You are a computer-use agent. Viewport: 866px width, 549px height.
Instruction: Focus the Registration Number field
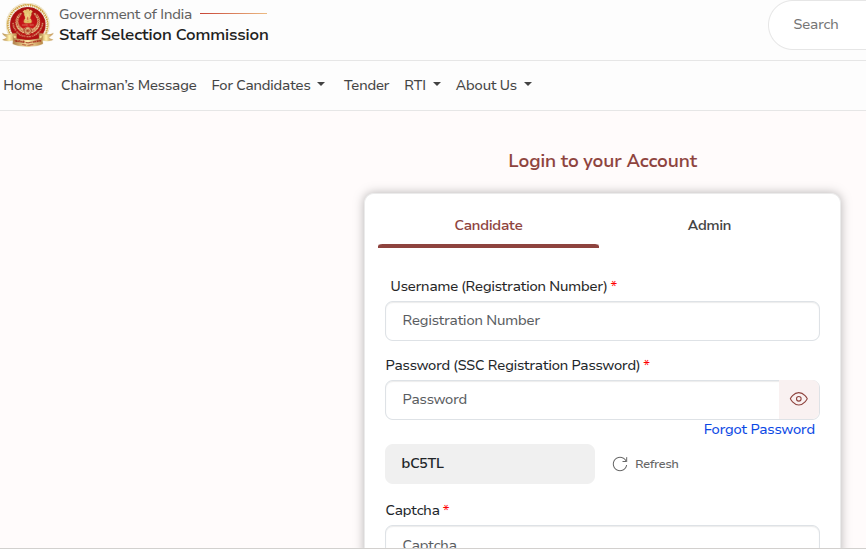[x=602, y=321]
